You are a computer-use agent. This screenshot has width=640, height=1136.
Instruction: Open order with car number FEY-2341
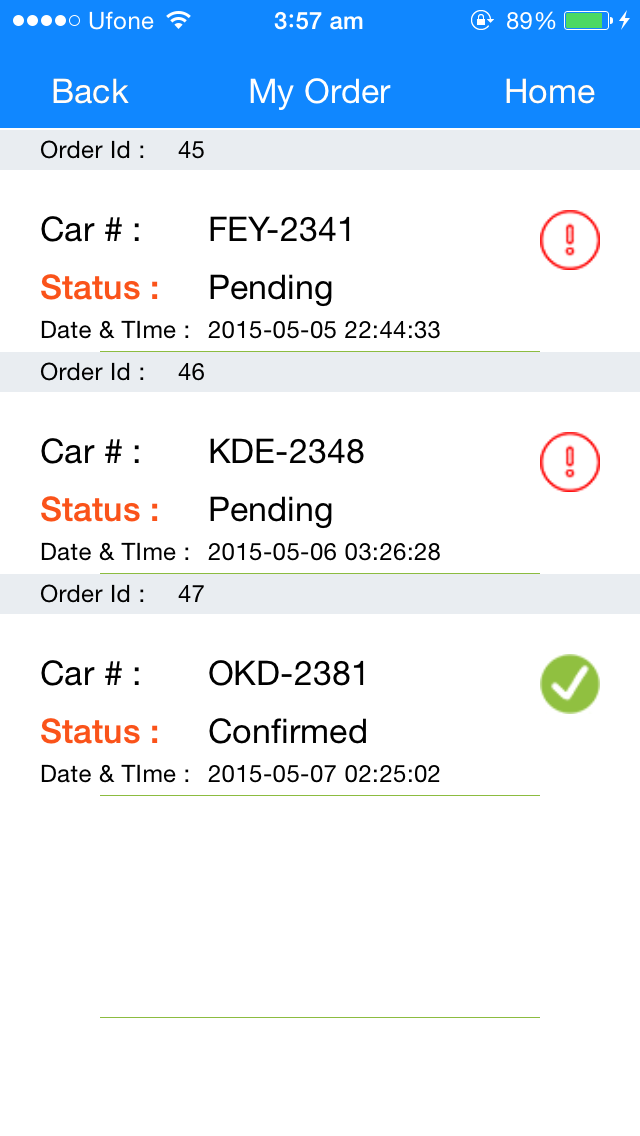point(281,230)
